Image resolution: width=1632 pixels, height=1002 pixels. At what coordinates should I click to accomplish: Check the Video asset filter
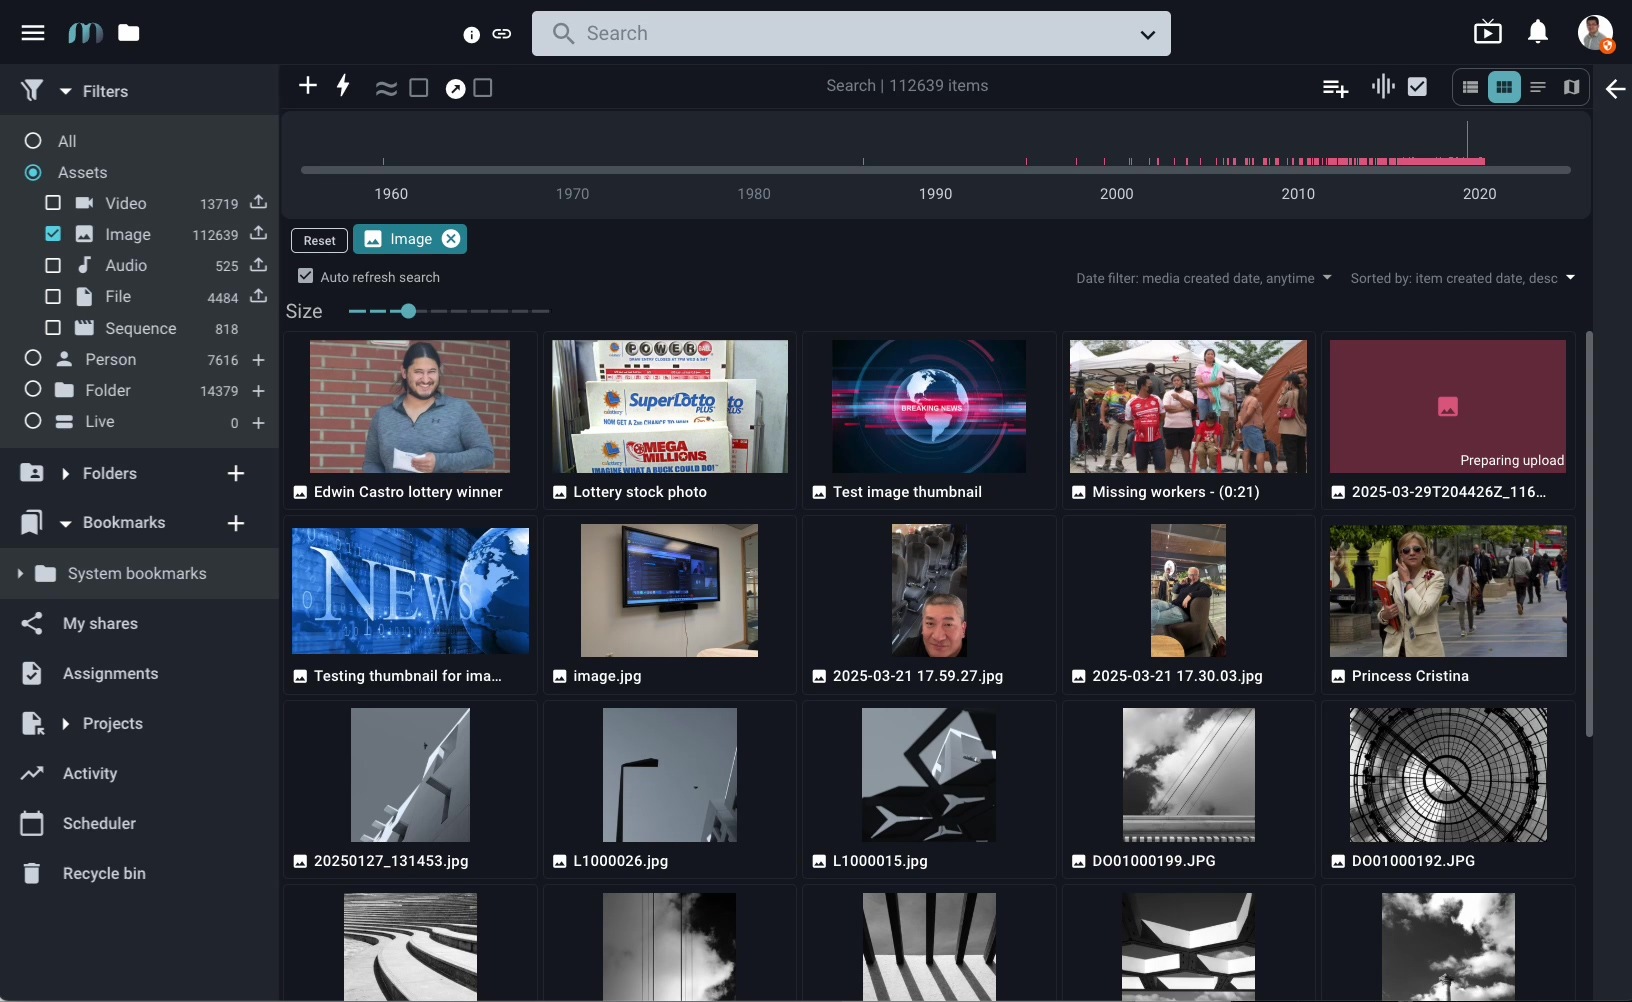click(x=53, y=203)
